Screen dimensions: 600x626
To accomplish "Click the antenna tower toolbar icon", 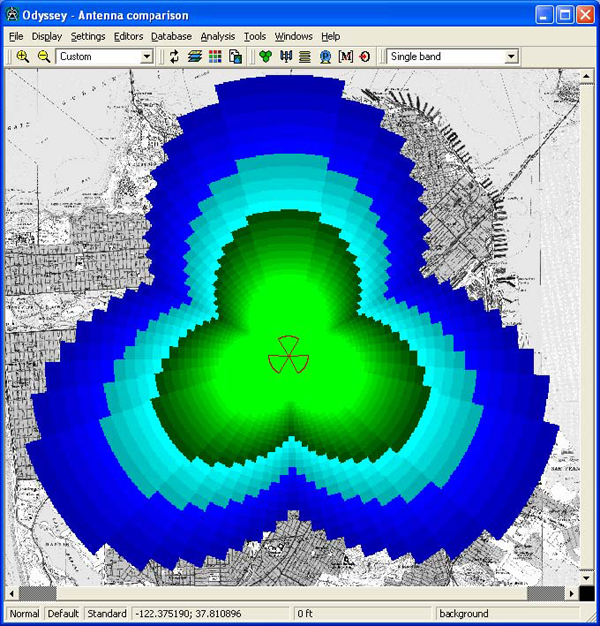I will pyautogui.click(x=286, y=57).
